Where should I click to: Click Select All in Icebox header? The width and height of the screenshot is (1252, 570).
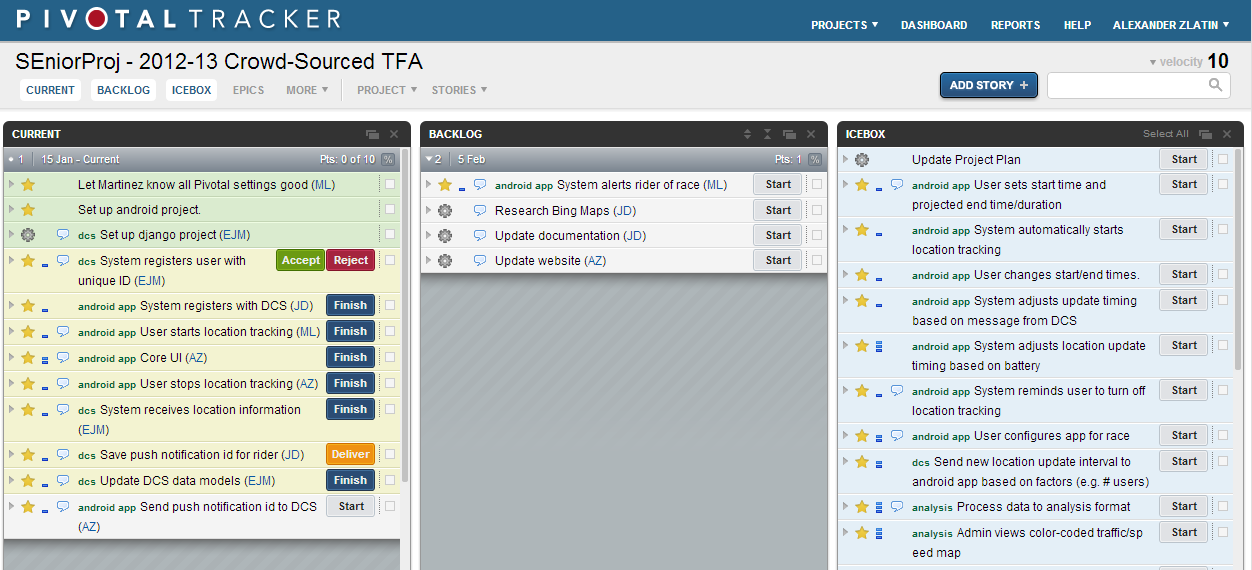[1166, 134]
